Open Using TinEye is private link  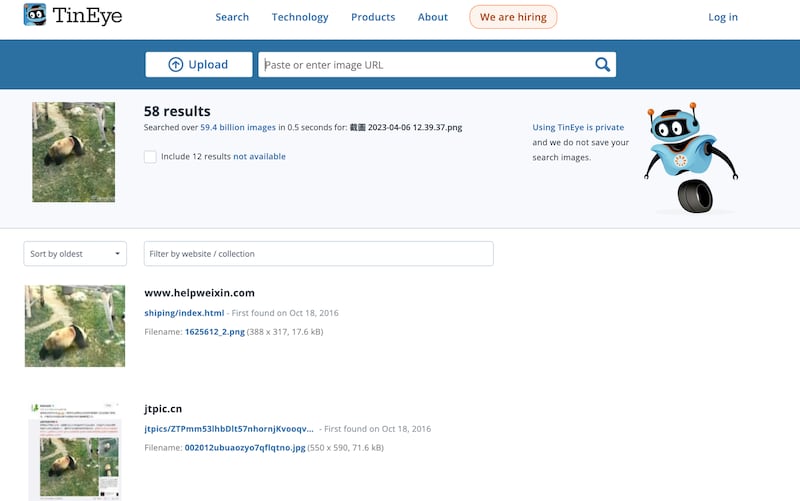click(578, 128)
